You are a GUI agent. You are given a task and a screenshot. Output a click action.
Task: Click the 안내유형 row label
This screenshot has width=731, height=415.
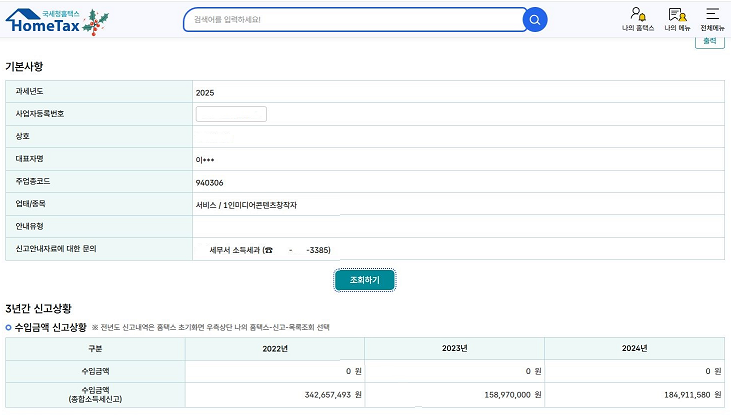click(x=29, y=226)
